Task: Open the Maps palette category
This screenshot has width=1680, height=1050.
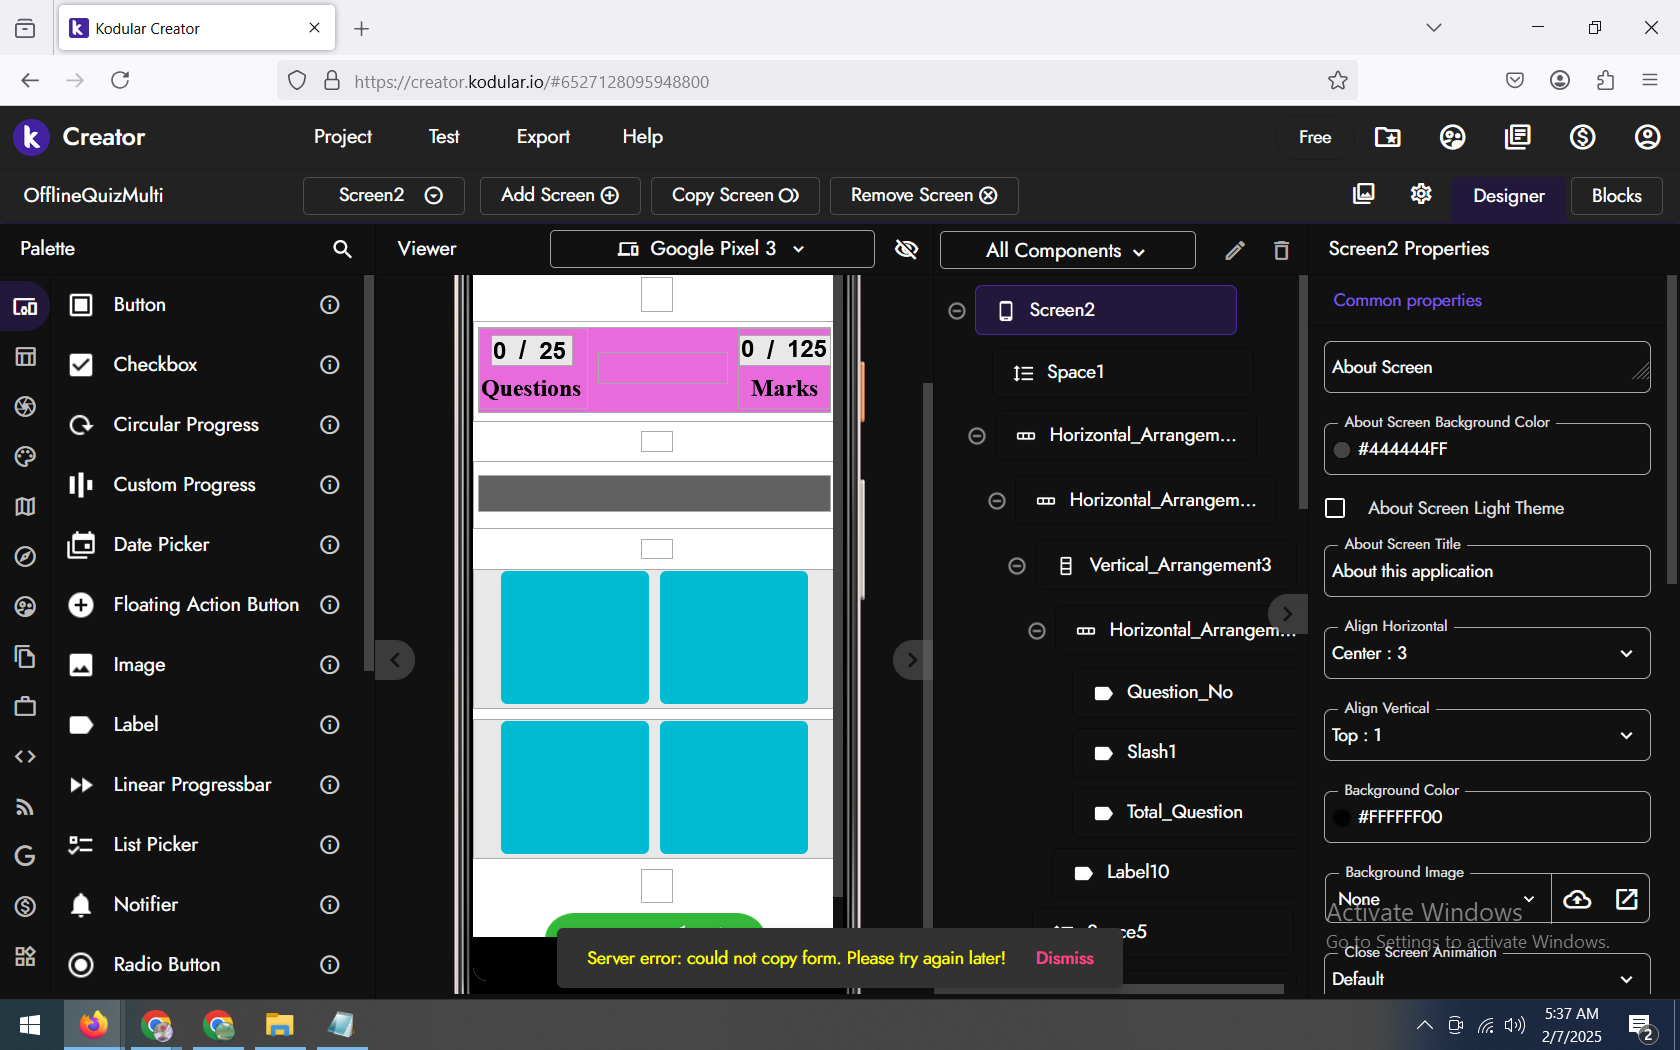Action: 25,507
